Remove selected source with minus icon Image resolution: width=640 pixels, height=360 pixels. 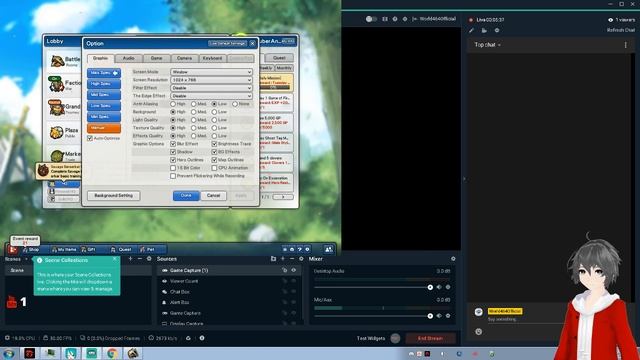[x=292, y=259]
